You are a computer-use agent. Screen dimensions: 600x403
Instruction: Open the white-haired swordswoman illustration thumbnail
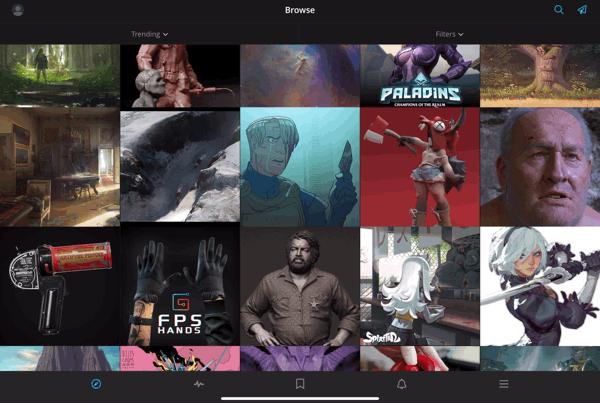pos(540,286)
